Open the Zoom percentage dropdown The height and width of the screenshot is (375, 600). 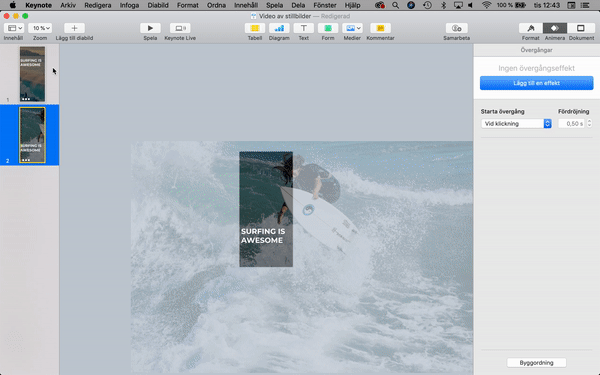point(40,28)
